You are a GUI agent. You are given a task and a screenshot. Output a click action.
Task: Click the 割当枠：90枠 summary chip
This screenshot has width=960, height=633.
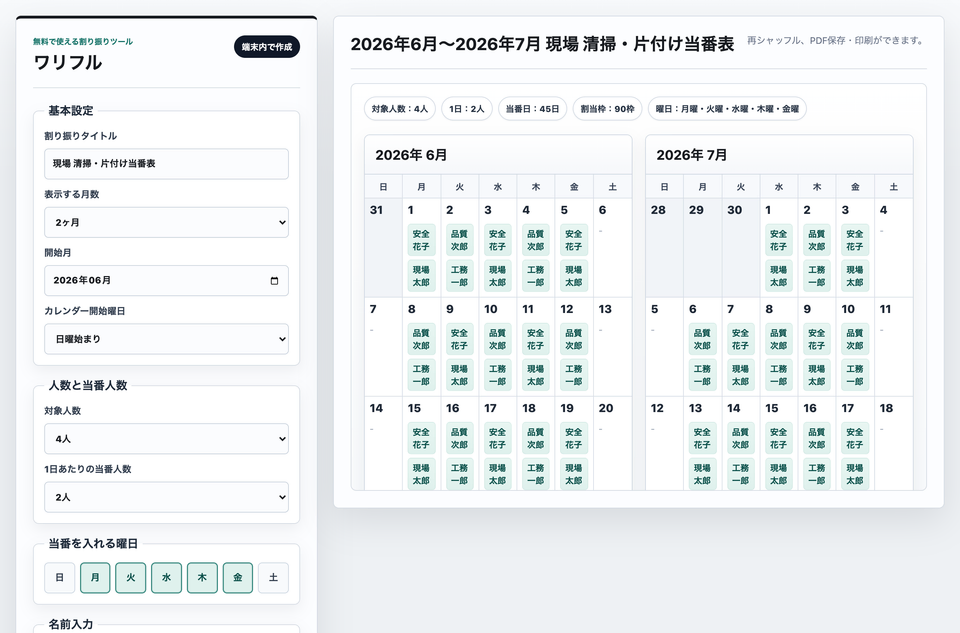607,109
